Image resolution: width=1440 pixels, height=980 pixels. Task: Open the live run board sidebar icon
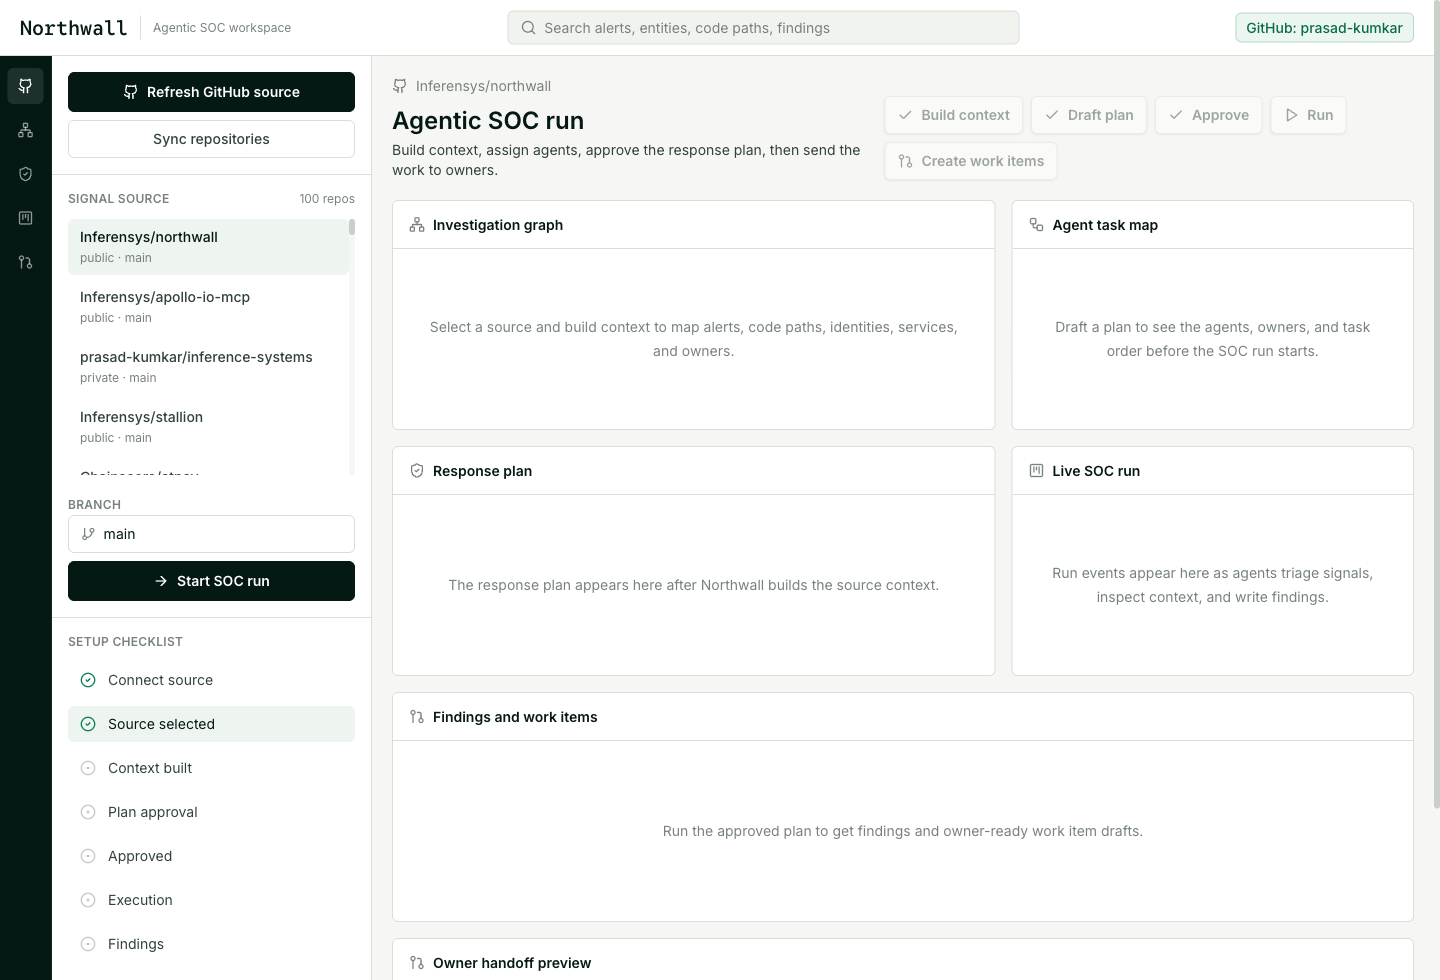tap(26, 218)
